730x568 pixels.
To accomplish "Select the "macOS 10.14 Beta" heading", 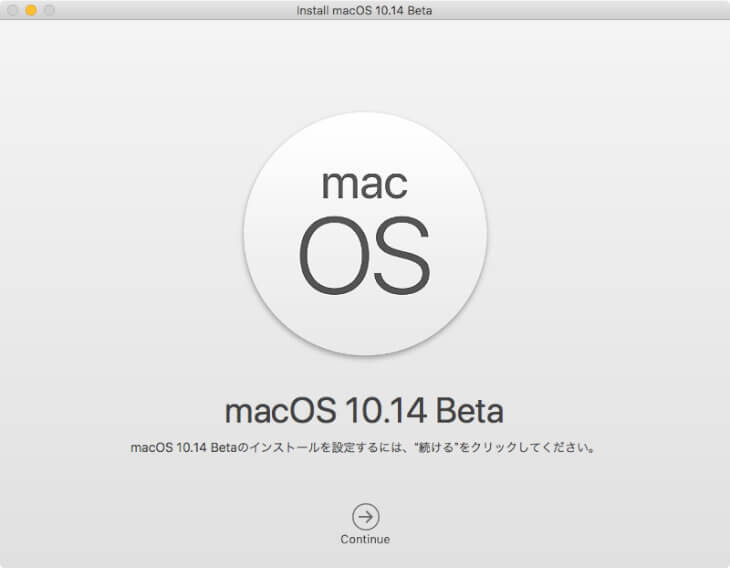I will (x=365, y=410).
